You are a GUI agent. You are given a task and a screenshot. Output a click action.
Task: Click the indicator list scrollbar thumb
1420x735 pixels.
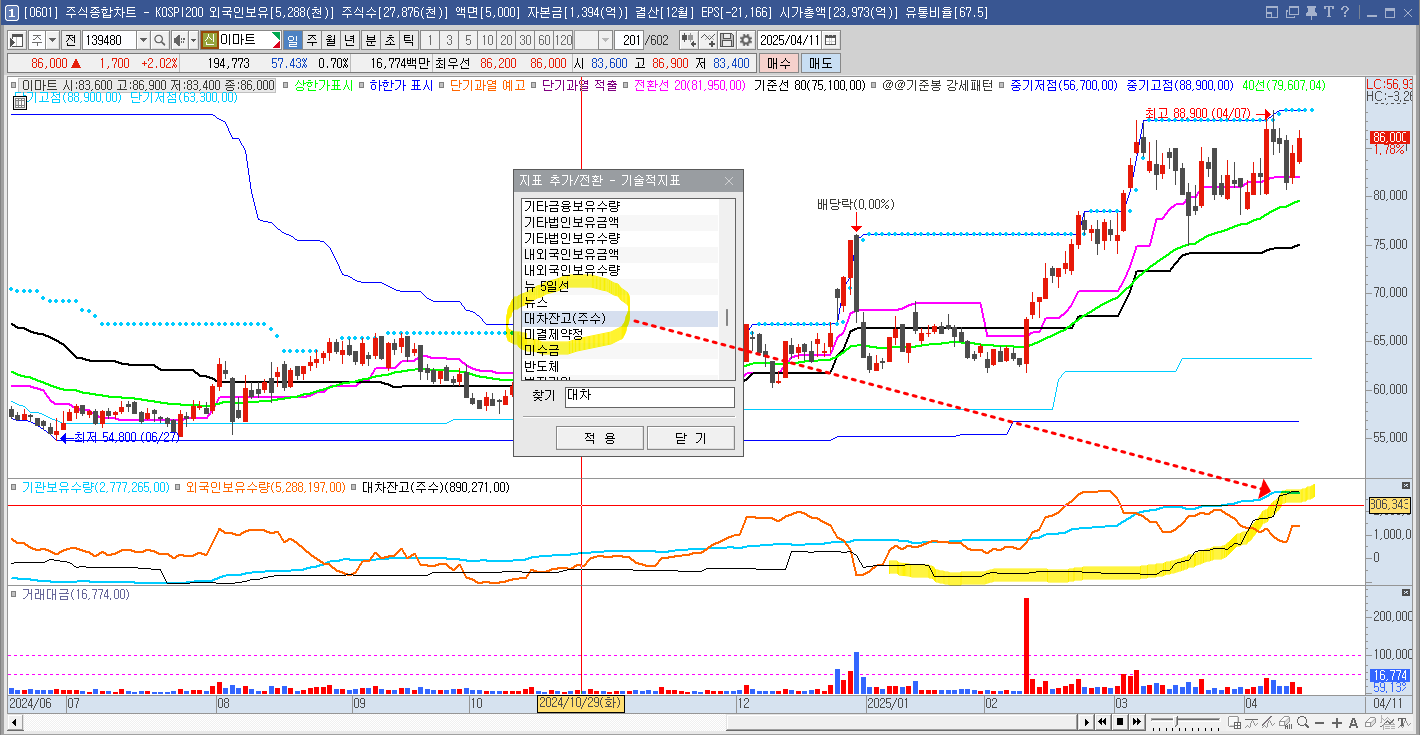pyautogui.click(x=727, y=317)
